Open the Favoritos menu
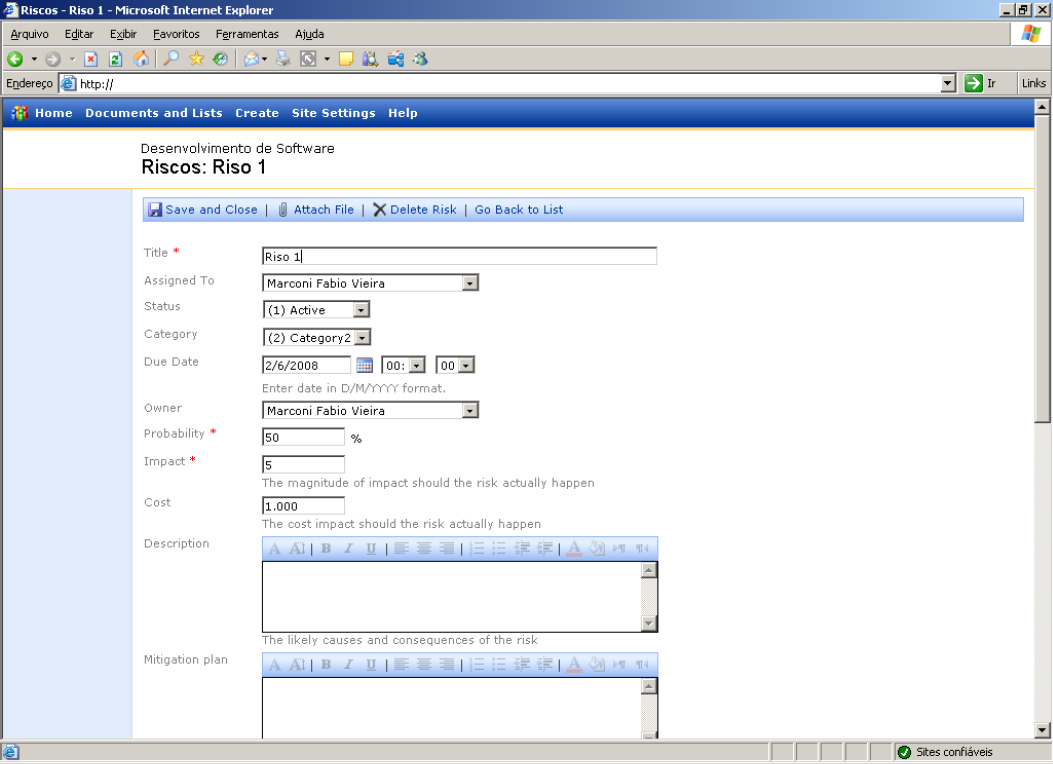This screenshot has height=764, width=1053. pos(176,34)
